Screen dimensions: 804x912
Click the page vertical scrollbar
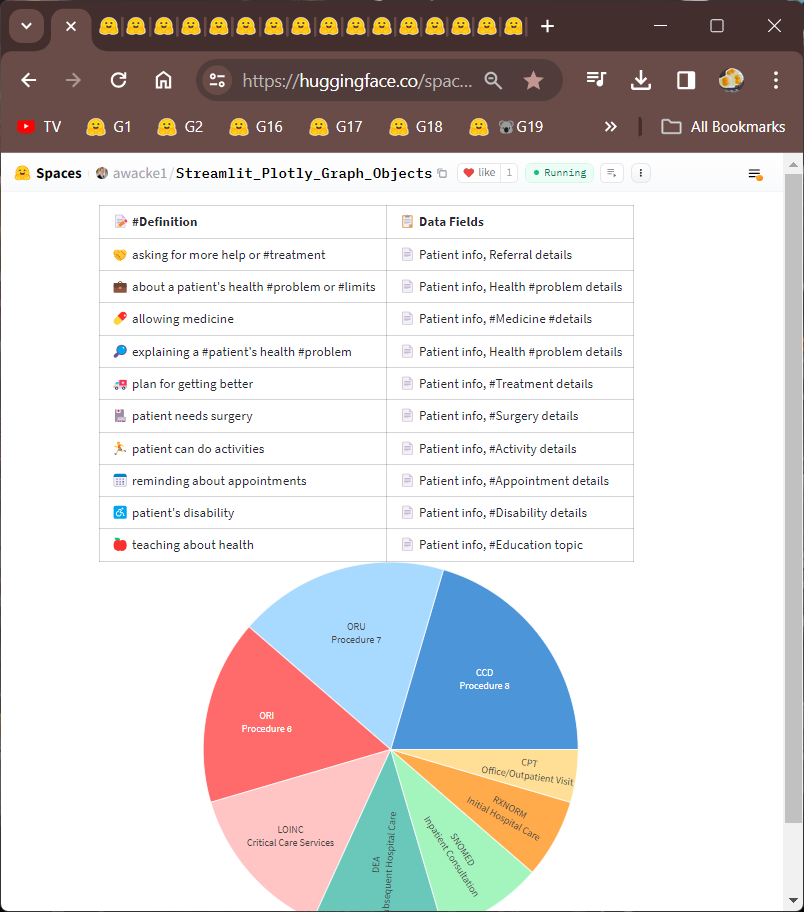point(793,500)
